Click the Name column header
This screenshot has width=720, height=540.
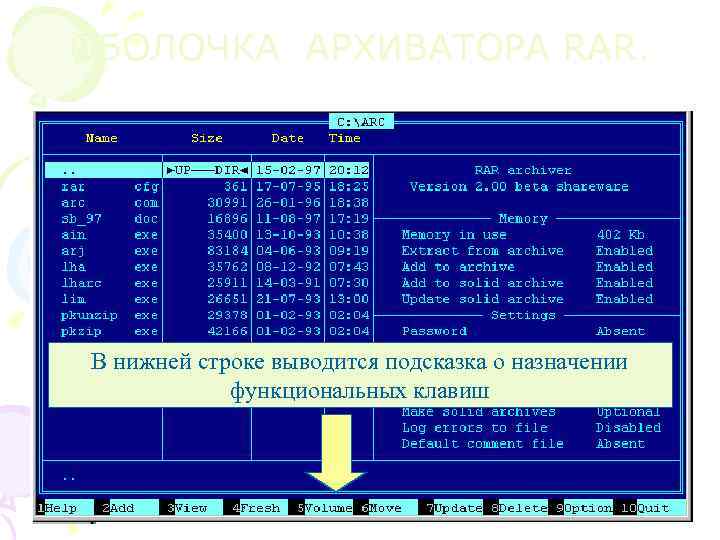(101, 138)
